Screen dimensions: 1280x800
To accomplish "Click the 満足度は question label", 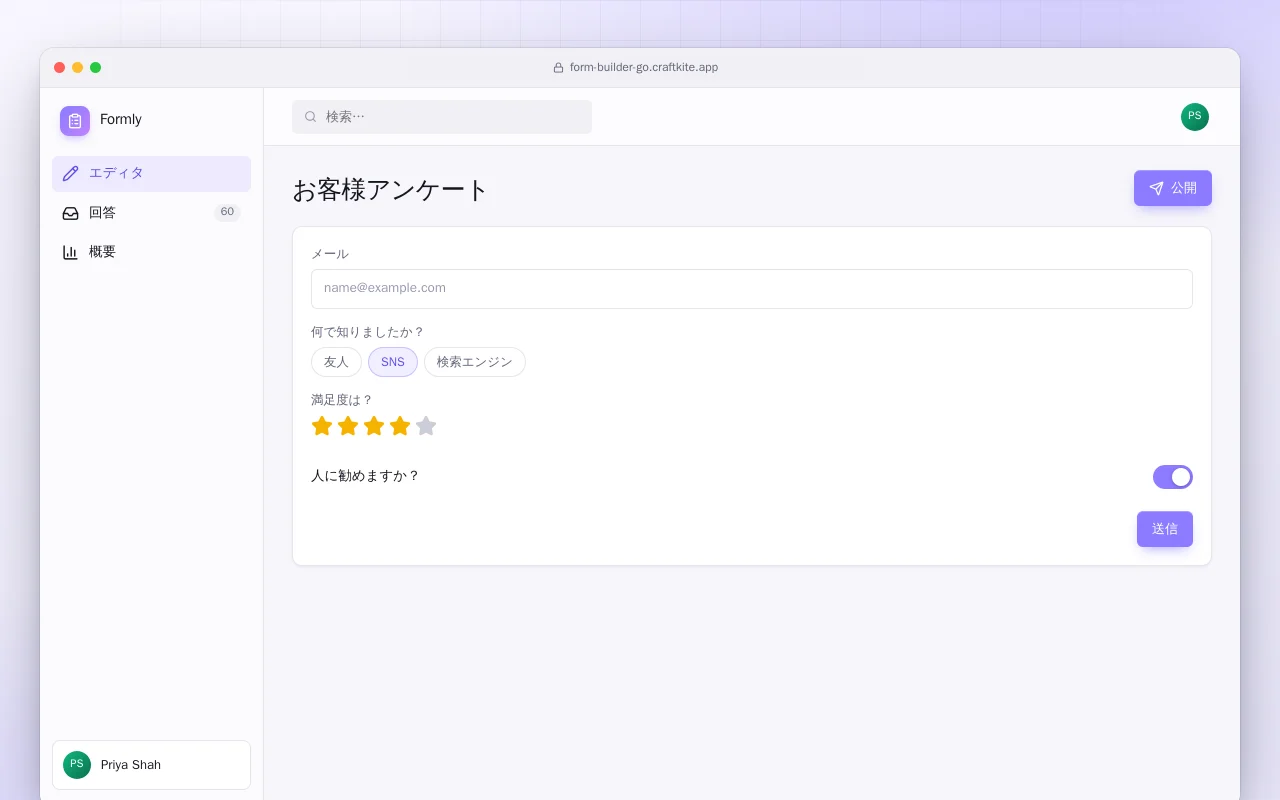I will (342, 400).
